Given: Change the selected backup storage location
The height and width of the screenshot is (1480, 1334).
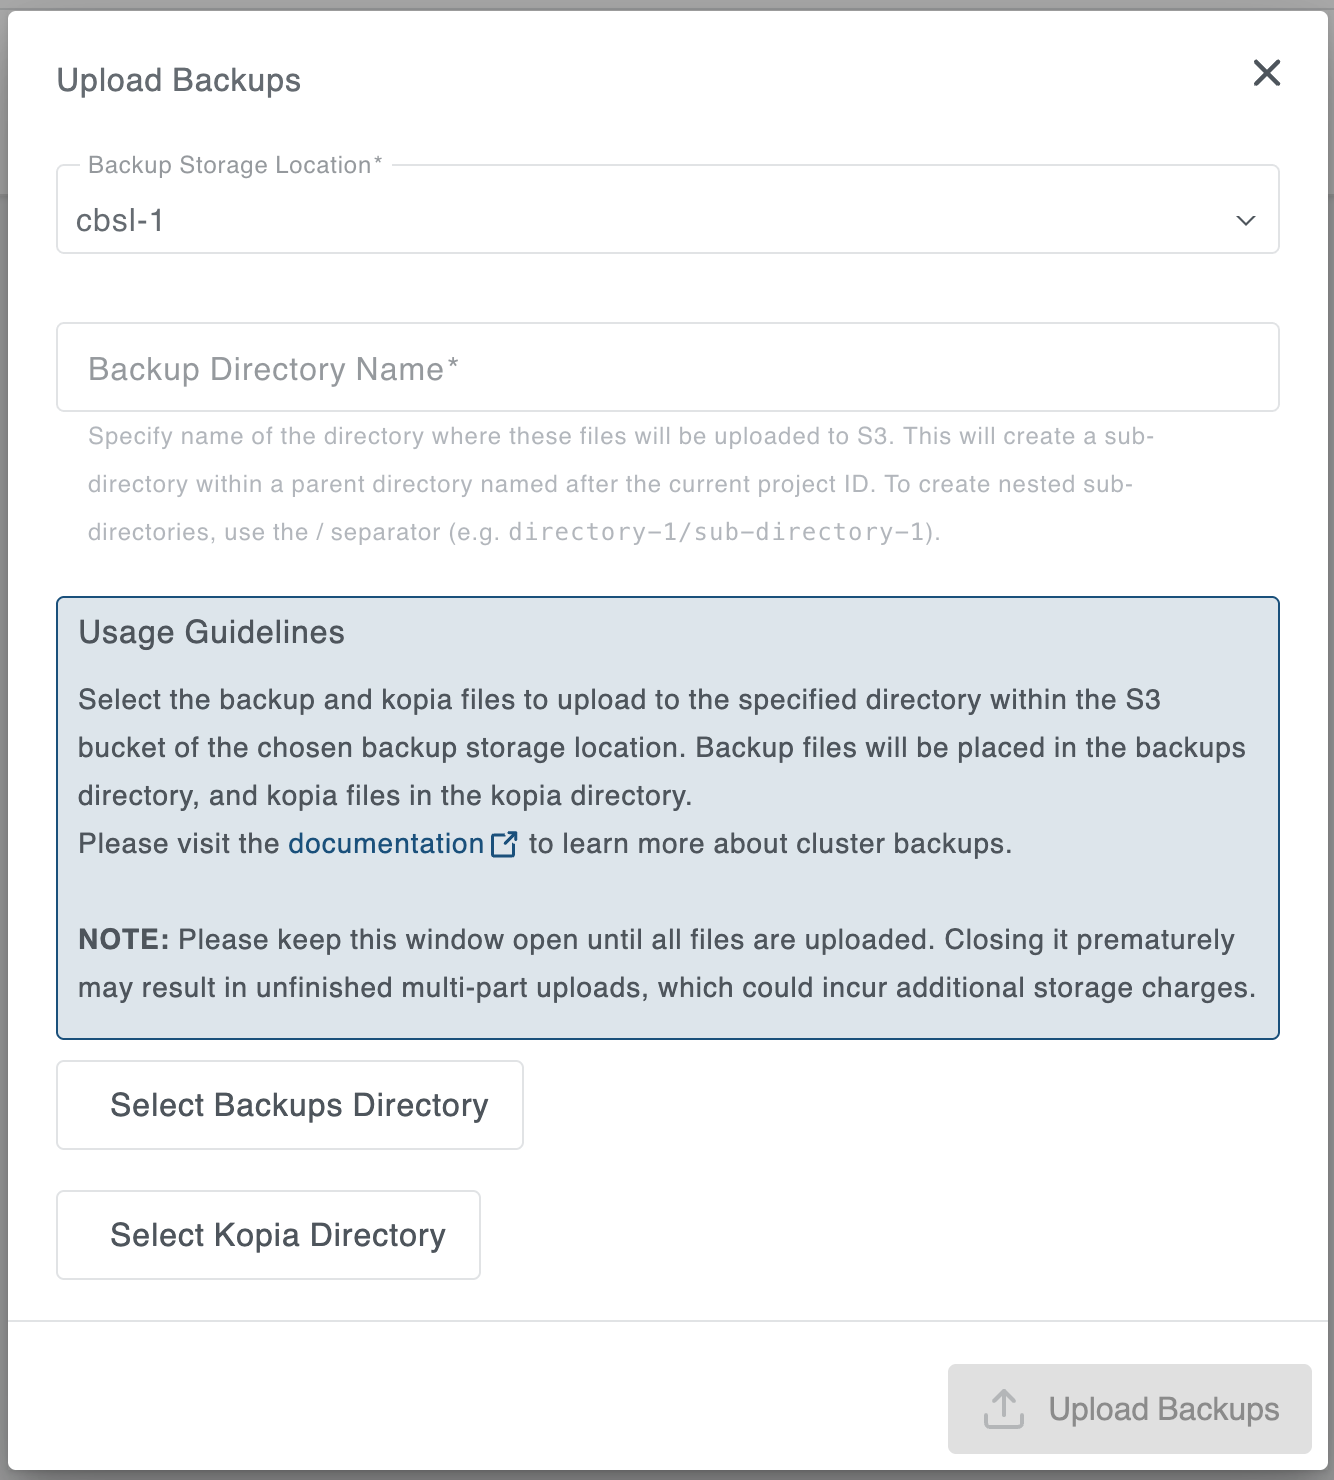Looking at the screenshot, I should [x=667, y=219].
